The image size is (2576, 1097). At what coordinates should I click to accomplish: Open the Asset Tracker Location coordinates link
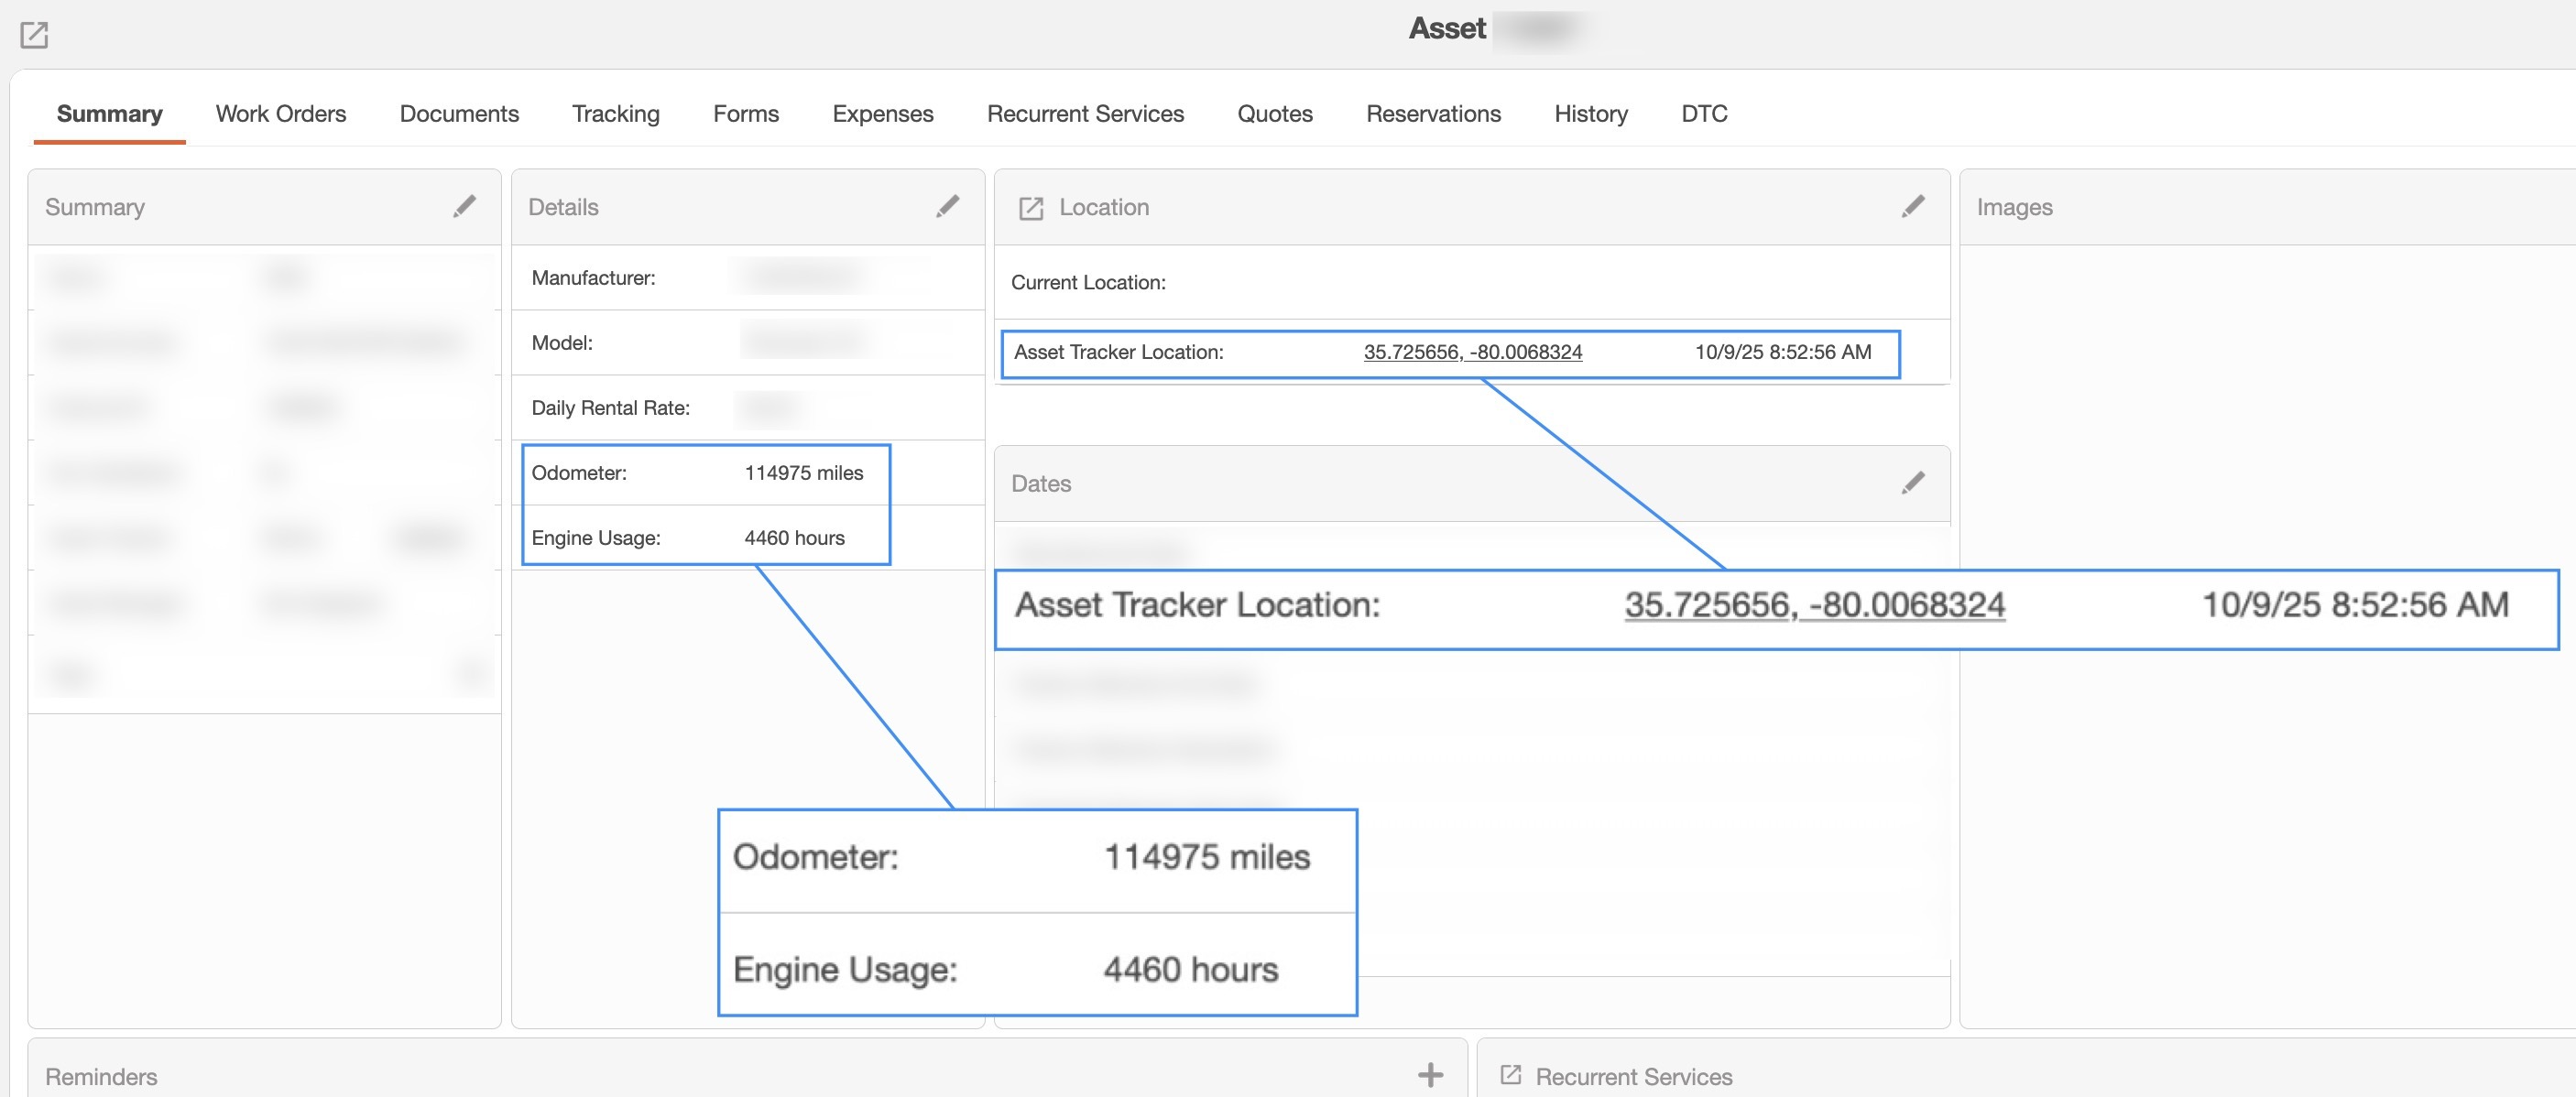click(1473, 352)
